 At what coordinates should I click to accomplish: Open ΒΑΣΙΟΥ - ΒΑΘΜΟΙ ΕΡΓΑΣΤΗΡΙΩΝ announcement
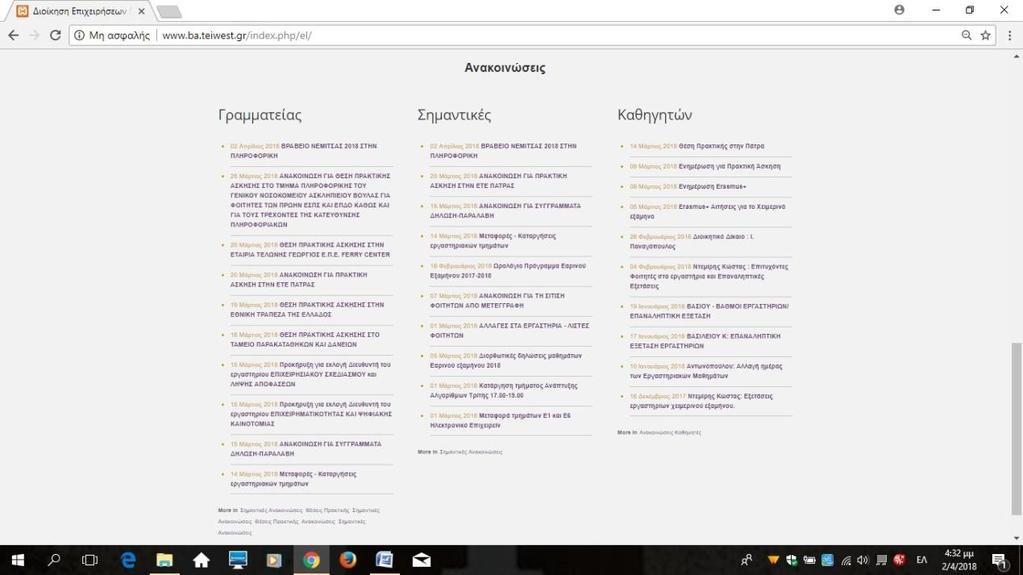pyautogui.click(x=709, y=311)
